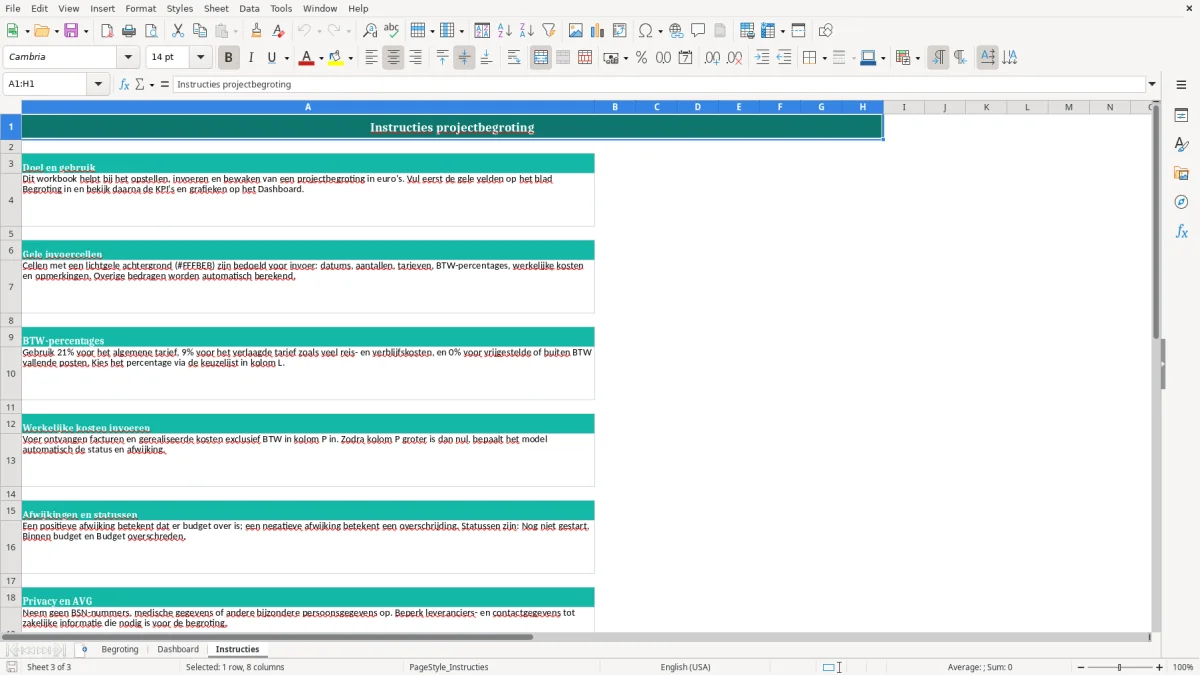This screenshot has width=1200, height=675.
Task: Insert pivot table
Action: click(x=620, y=31)
